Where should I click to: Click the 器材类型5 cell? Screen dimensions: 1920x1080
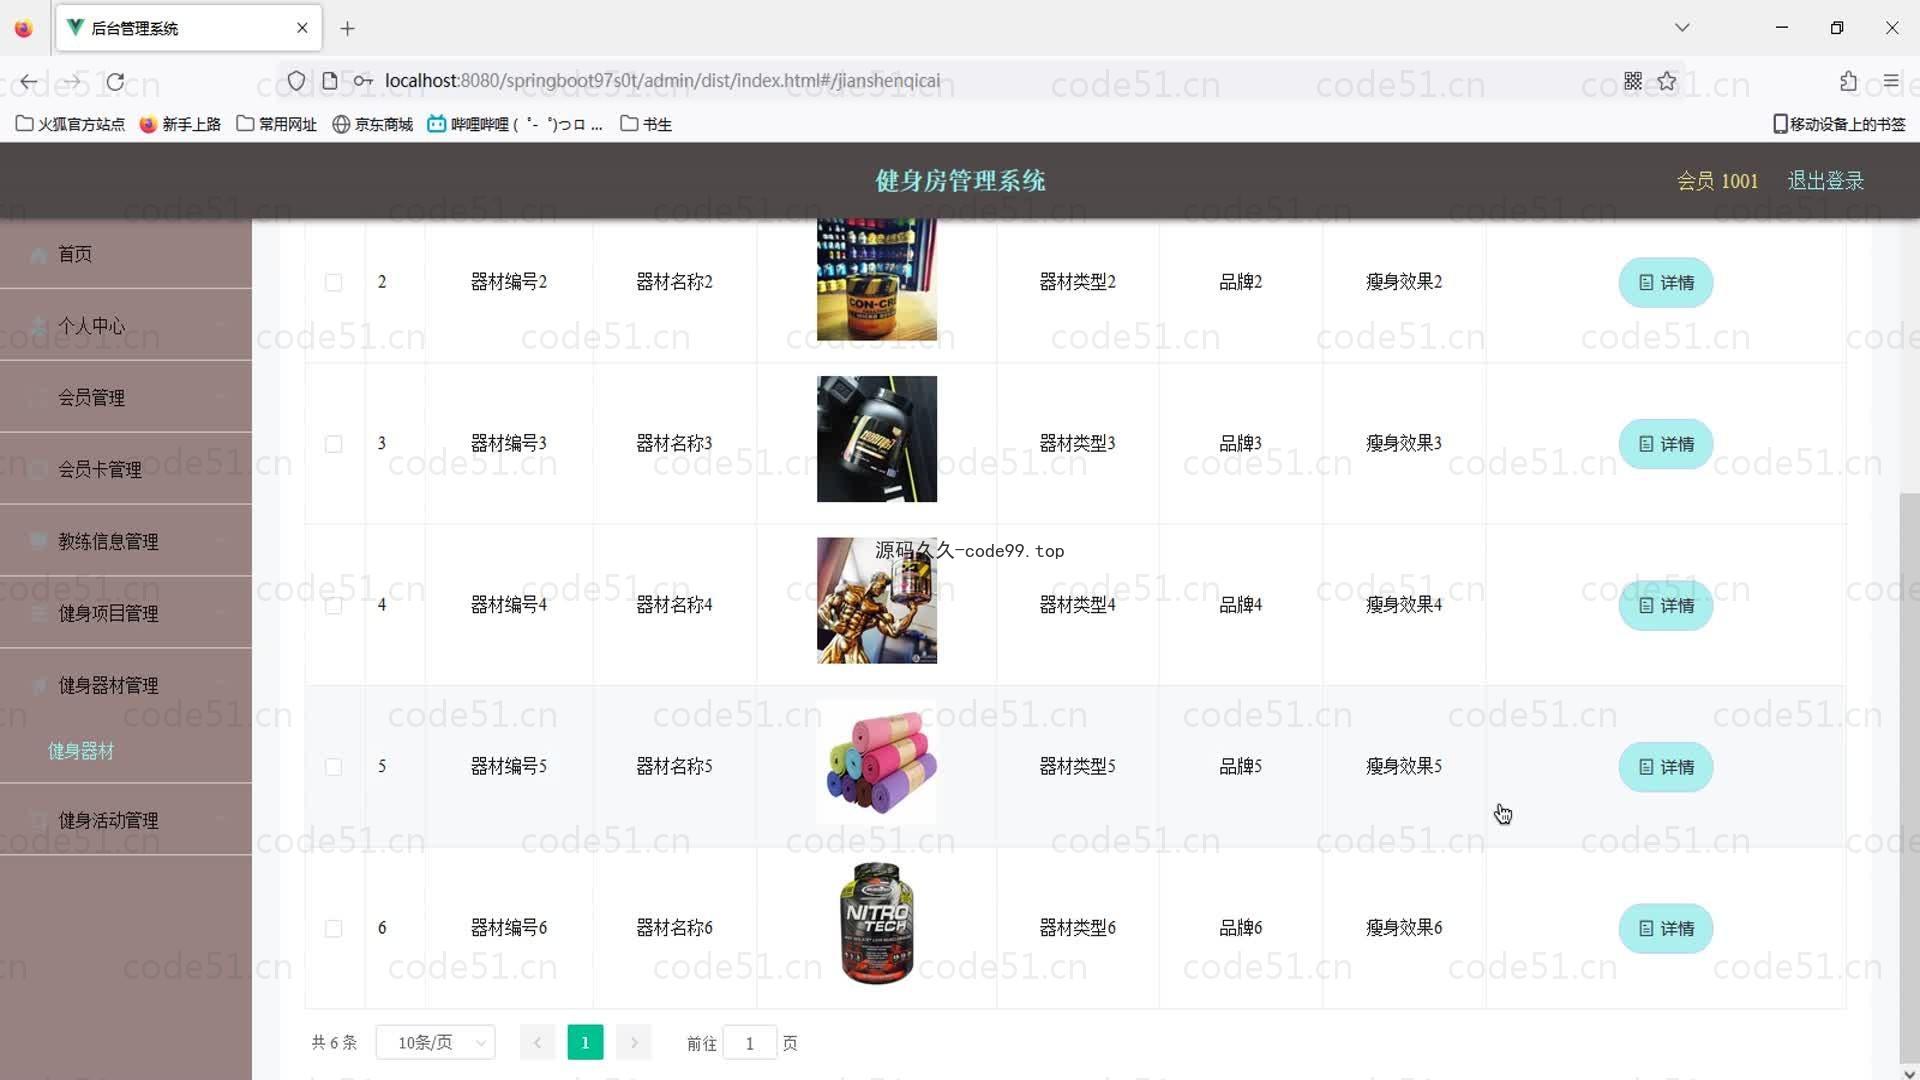[1077, 766]
